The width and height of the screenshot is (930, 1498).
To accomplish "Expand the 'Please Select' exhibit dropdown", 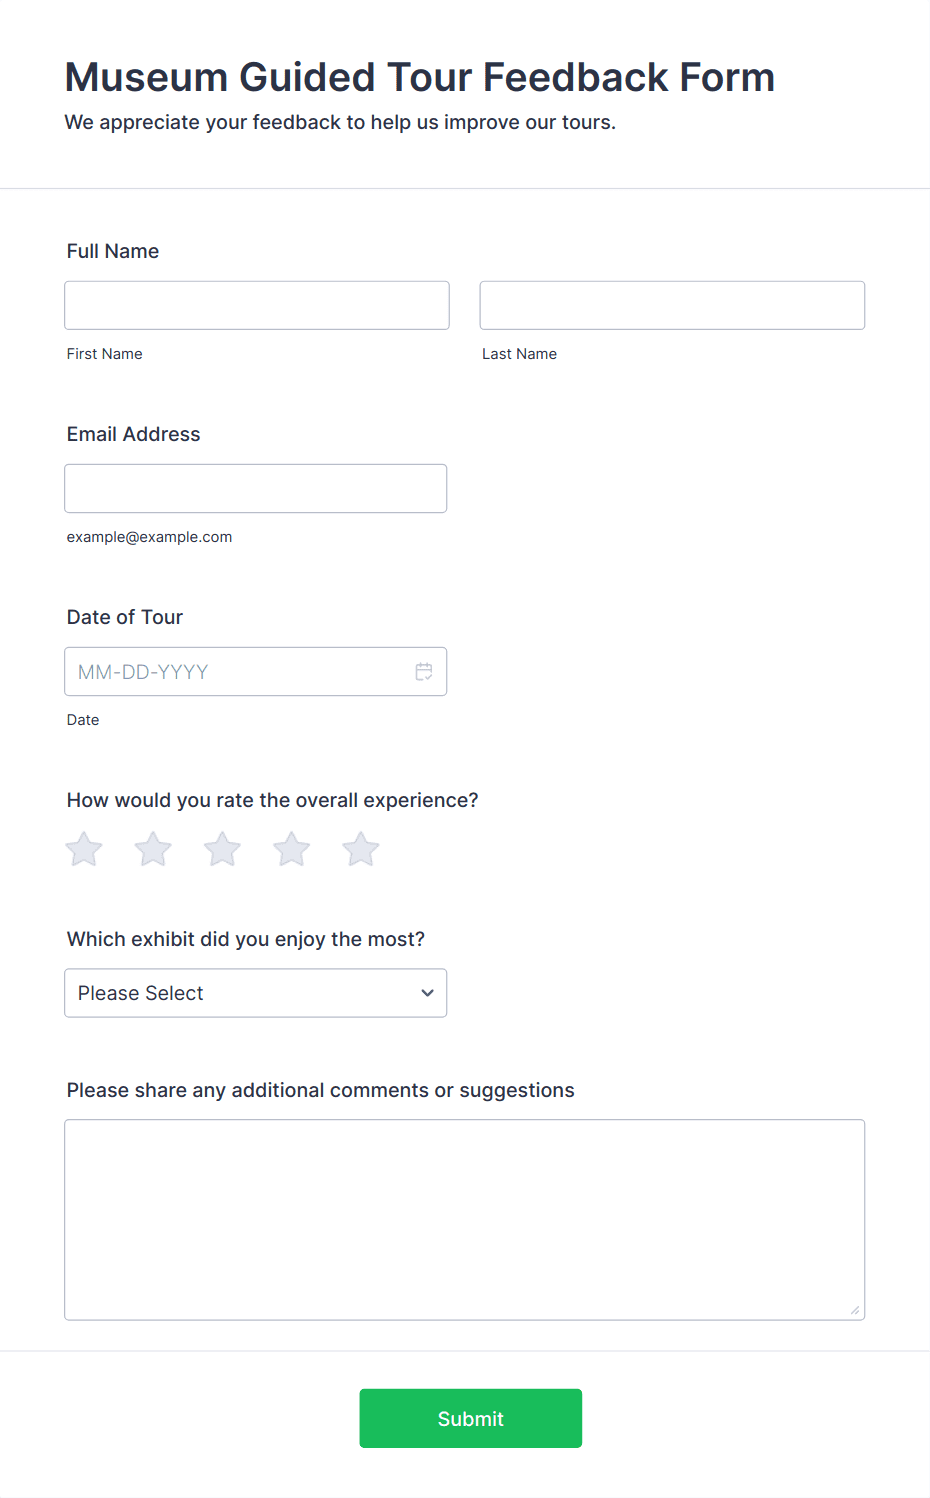I will [256, 993].
